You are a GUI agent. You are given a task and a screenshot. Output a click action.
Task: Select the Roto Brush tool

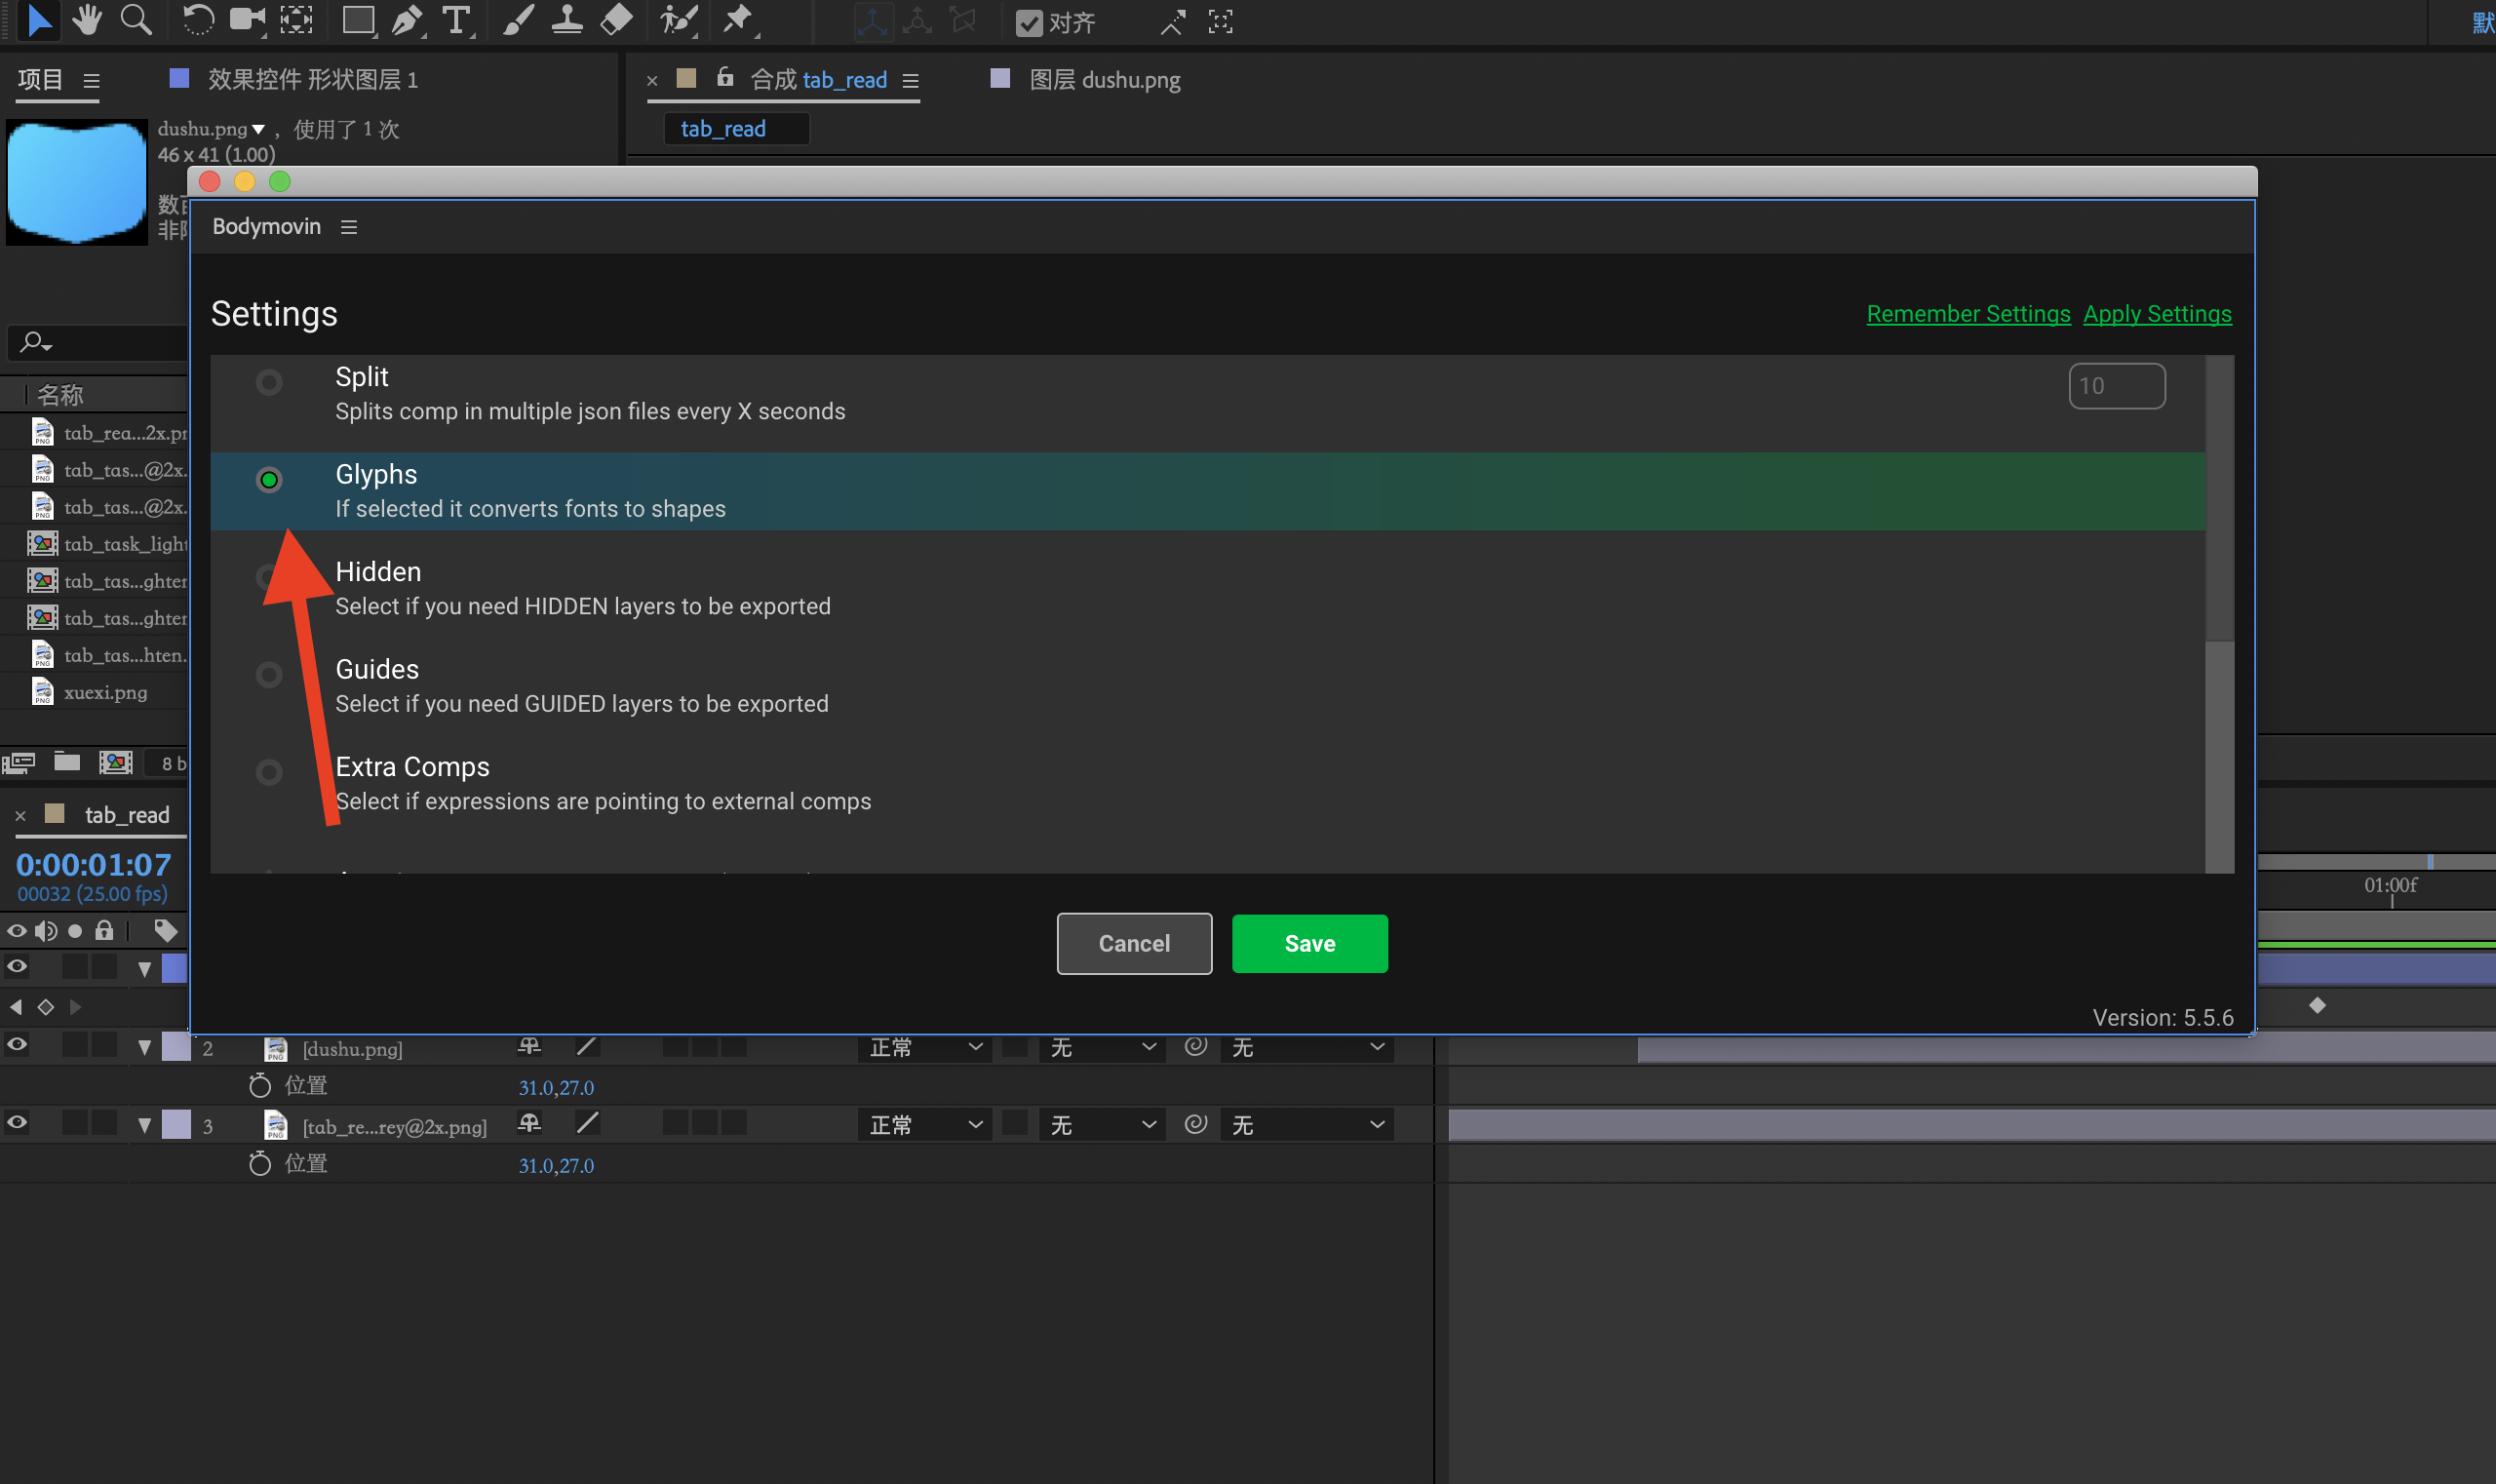coord(679,21)
